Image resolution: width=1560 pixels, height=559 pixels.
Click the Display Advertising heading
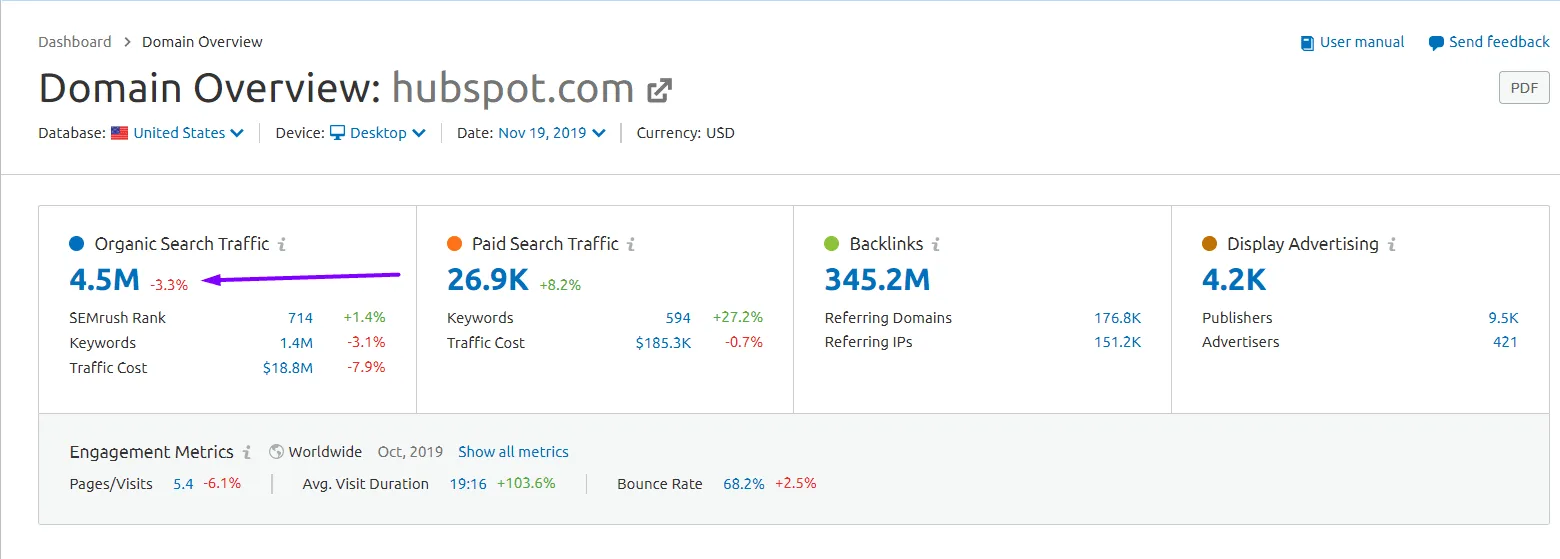click(x=1303, y=244)
